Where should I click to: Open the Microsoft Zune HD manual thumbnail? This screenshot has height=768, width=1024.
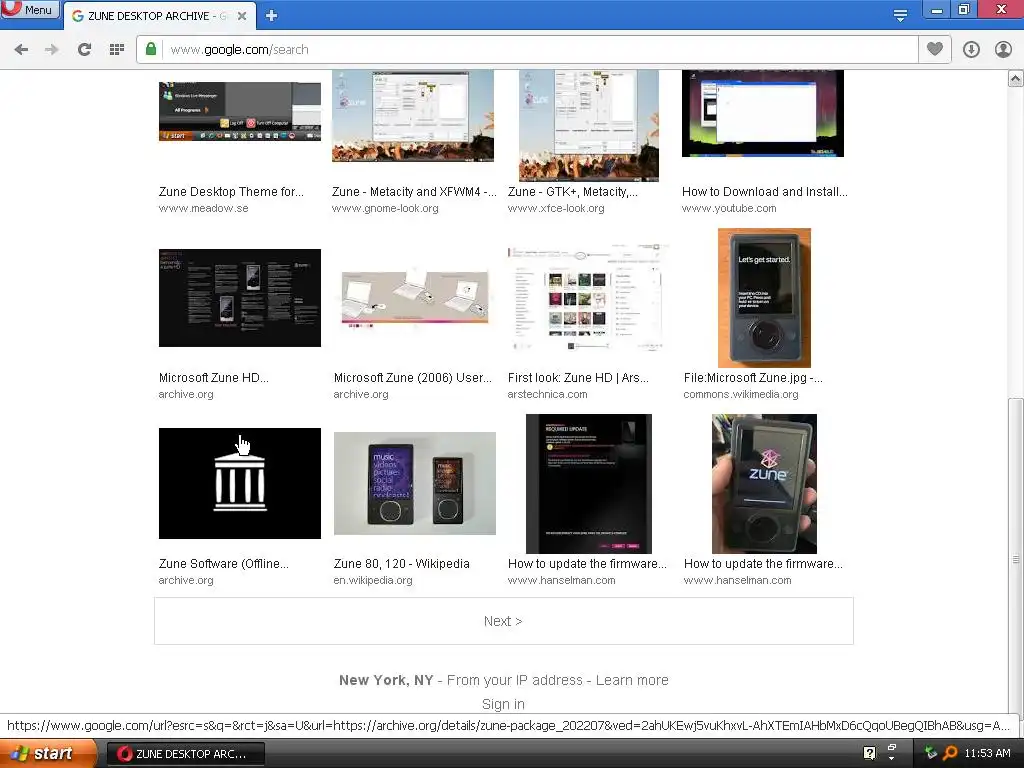coord(240,298)
